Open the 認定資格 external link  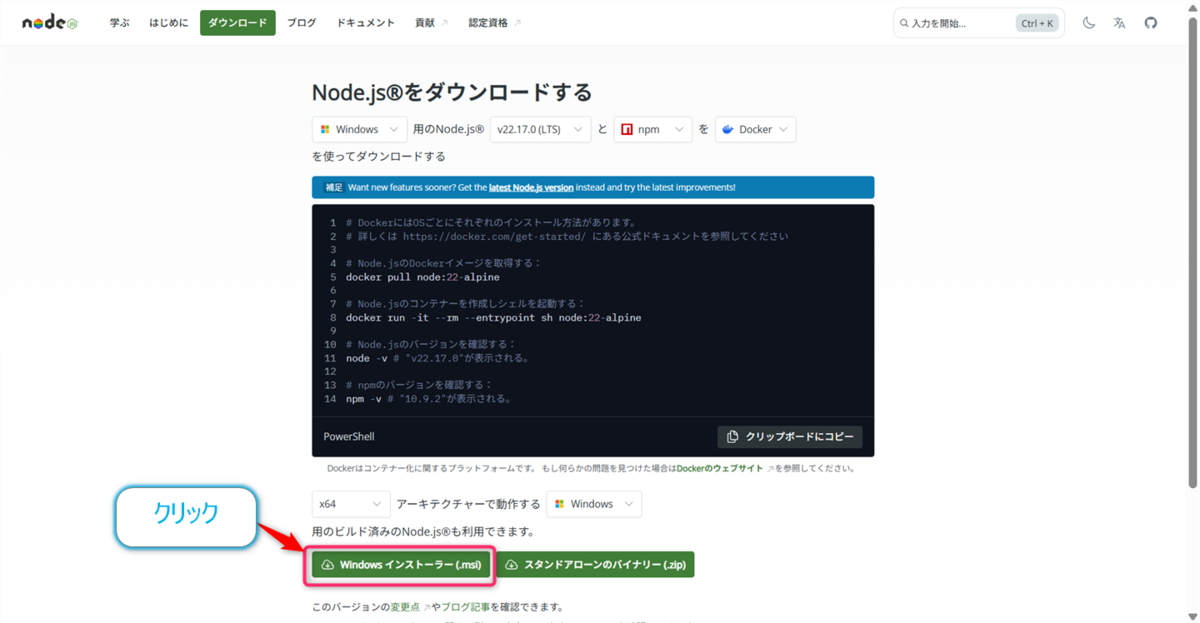tap(495, 23)
